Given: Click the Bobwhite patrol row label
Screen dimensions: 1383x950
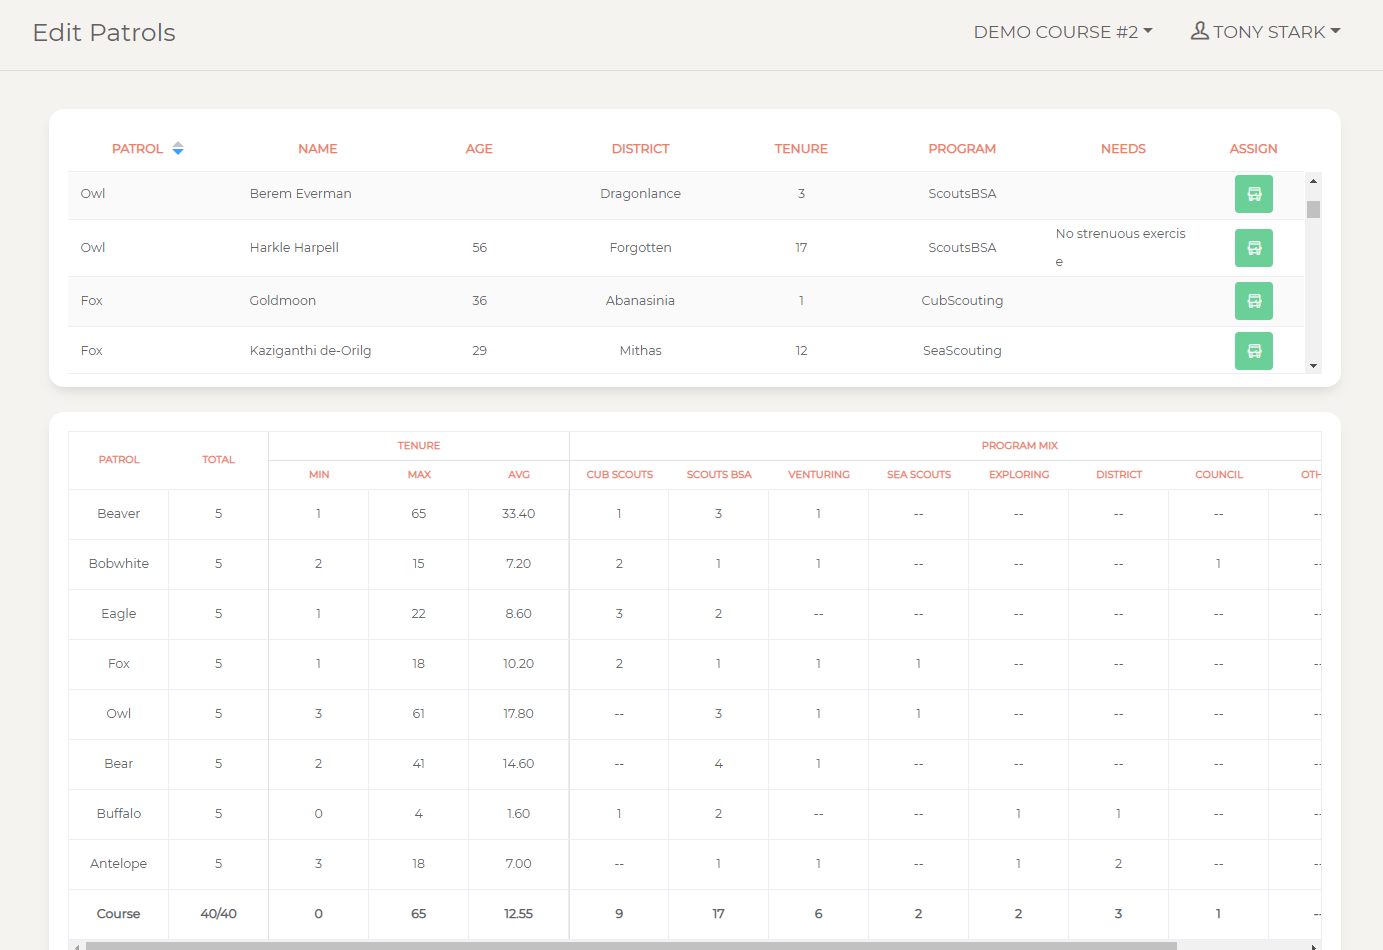Looking at the screenshot, I should point(118,564).
